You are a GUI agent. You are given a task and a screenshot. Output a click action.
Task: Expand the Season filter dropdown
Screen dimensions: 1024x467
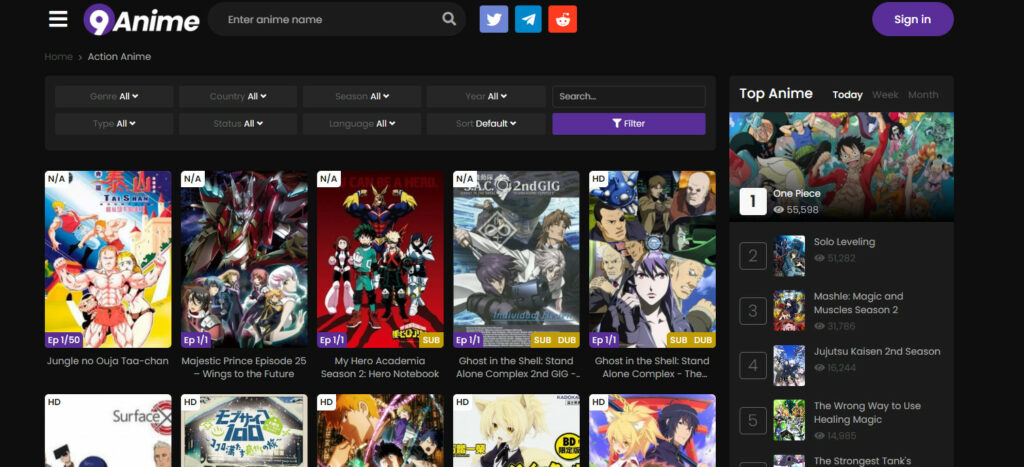click(x=362, y=96)
